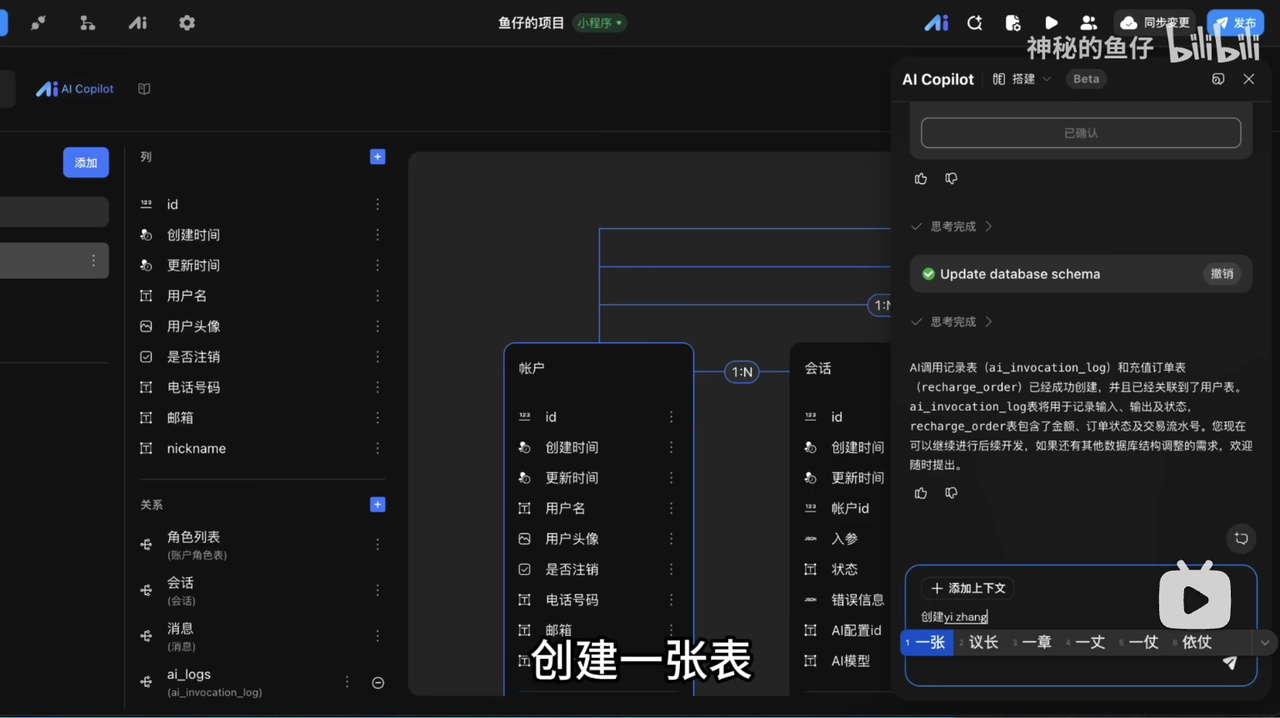Open the collaborators people icon
1280x718 pixels.
pos(1088,23)
